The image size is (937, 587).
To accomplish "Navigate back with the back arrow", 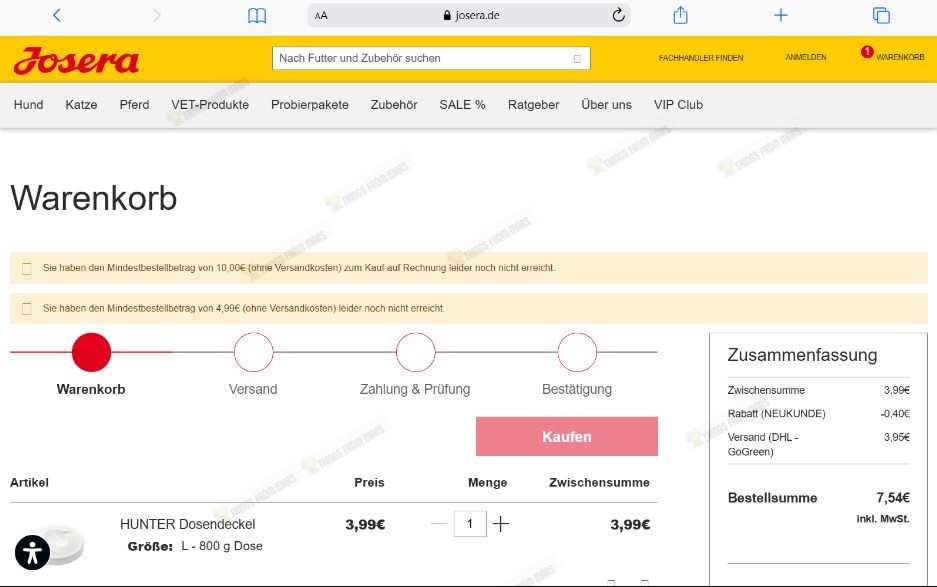I will pos(55,14).
